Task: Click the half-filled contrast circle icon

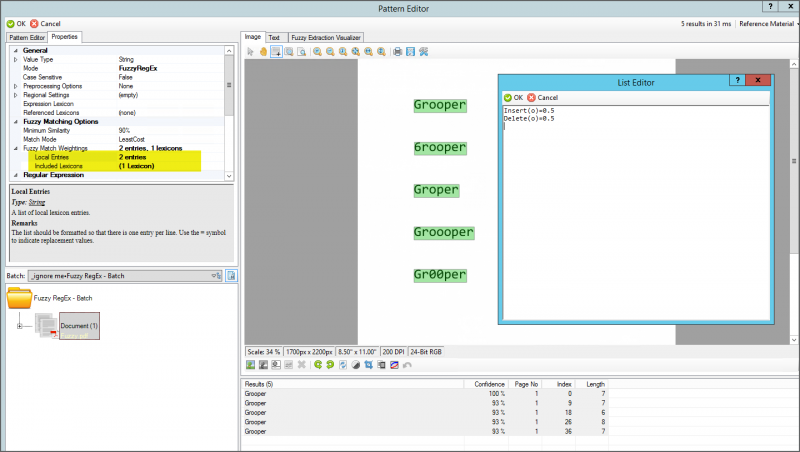Action: click(x=356, y=365)
